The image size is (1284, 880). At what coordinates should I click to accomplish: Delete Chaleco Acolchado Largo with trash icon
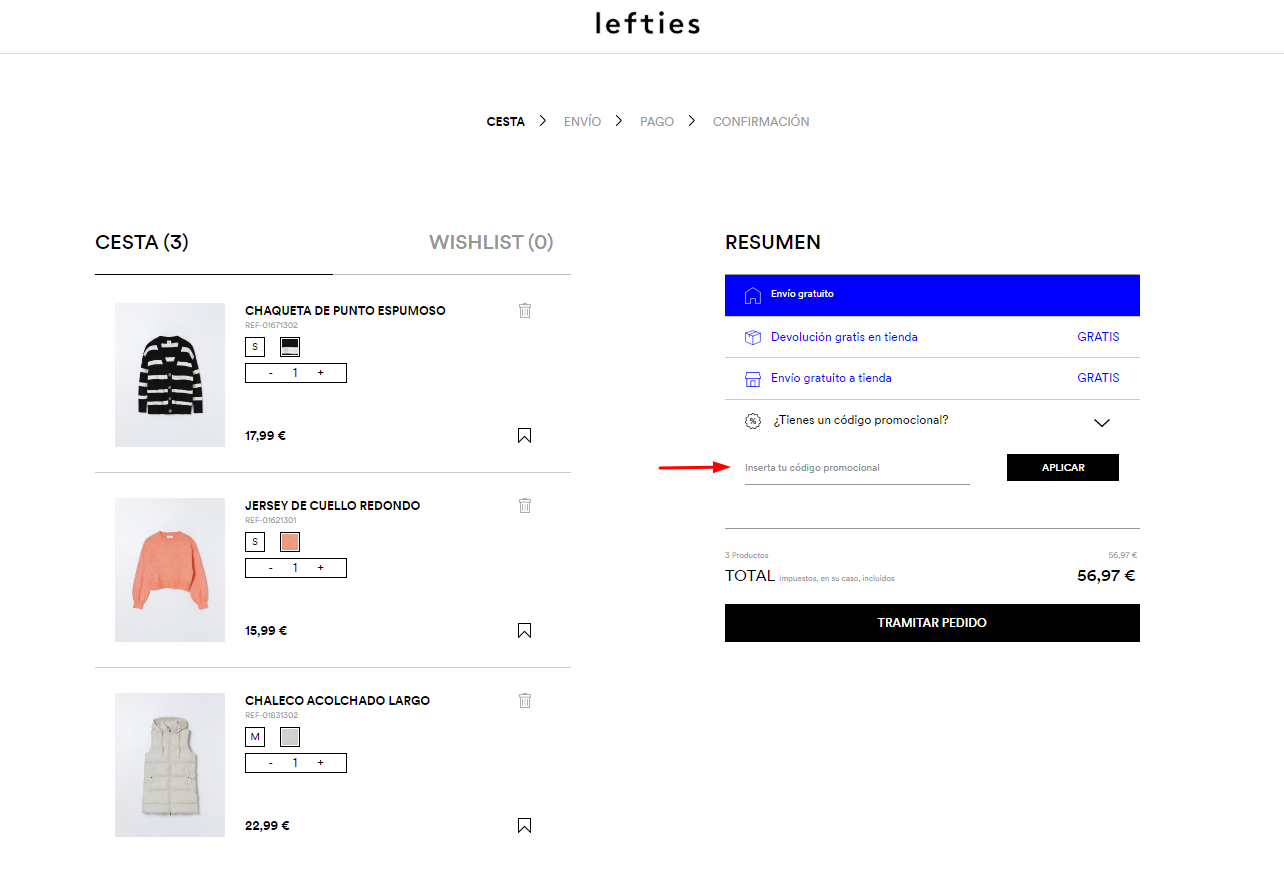click(525, 700)
